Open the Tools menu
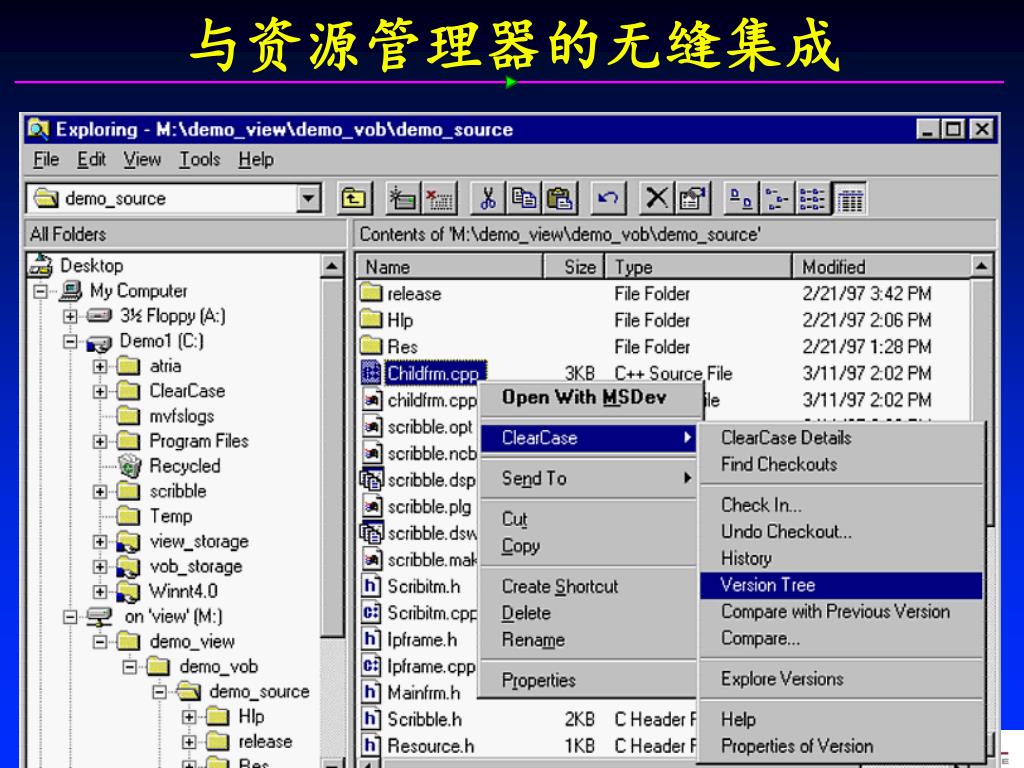 coord(200,159)
